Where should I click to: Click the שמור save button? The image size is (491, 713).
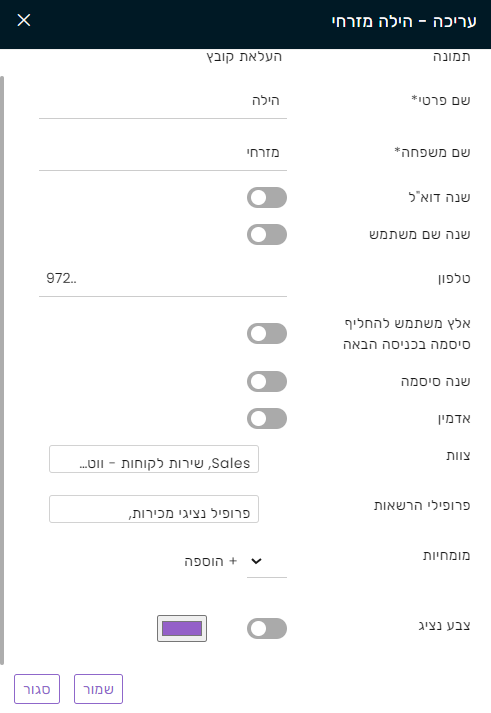point(98,689)
